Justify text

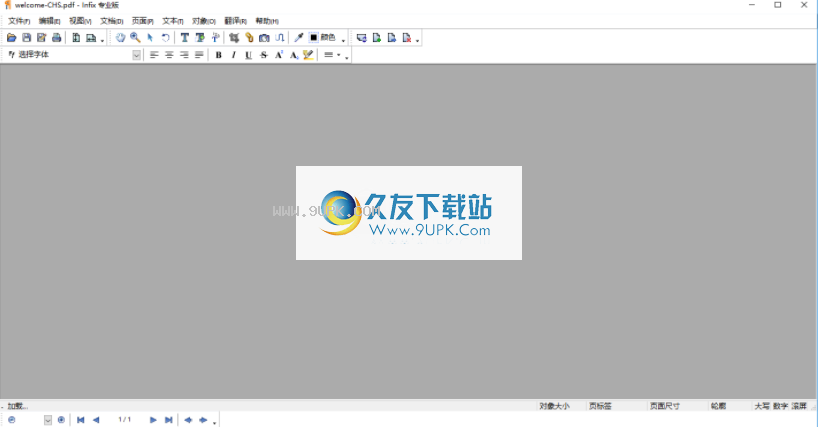pos(199,55)
